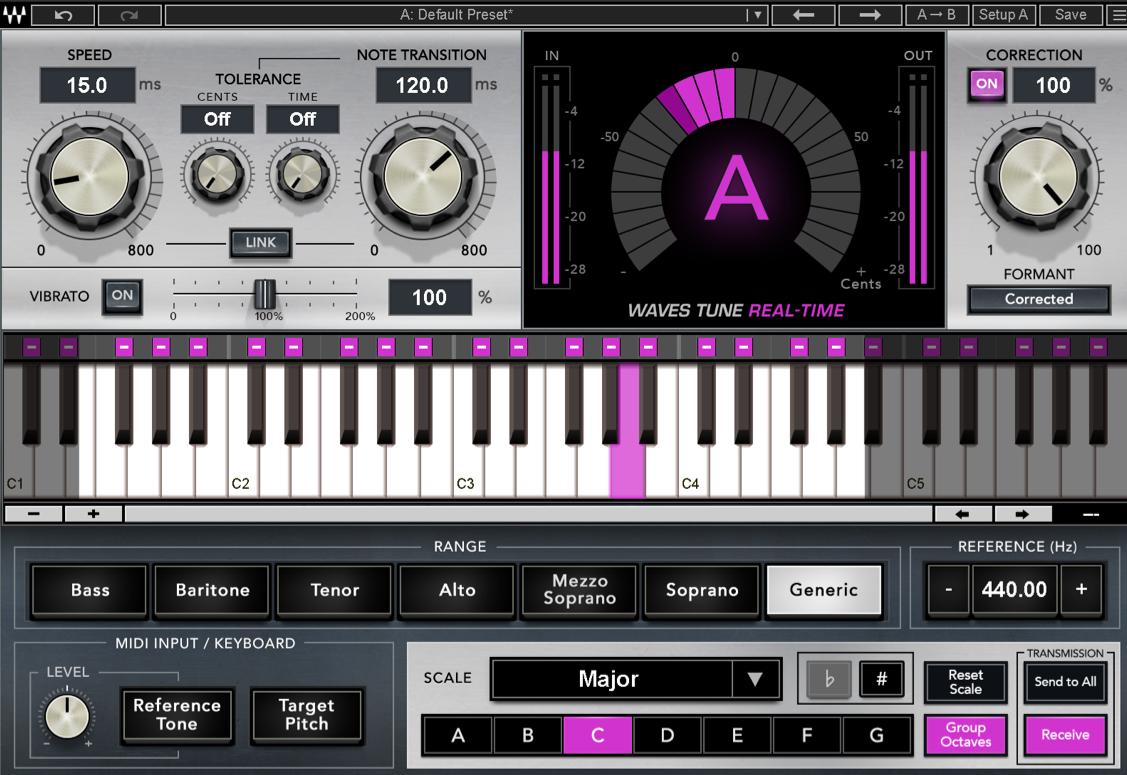The image size is (1127, 775).
Task: Select the Soprano vocal range
Action: click(x=701, y=590)
